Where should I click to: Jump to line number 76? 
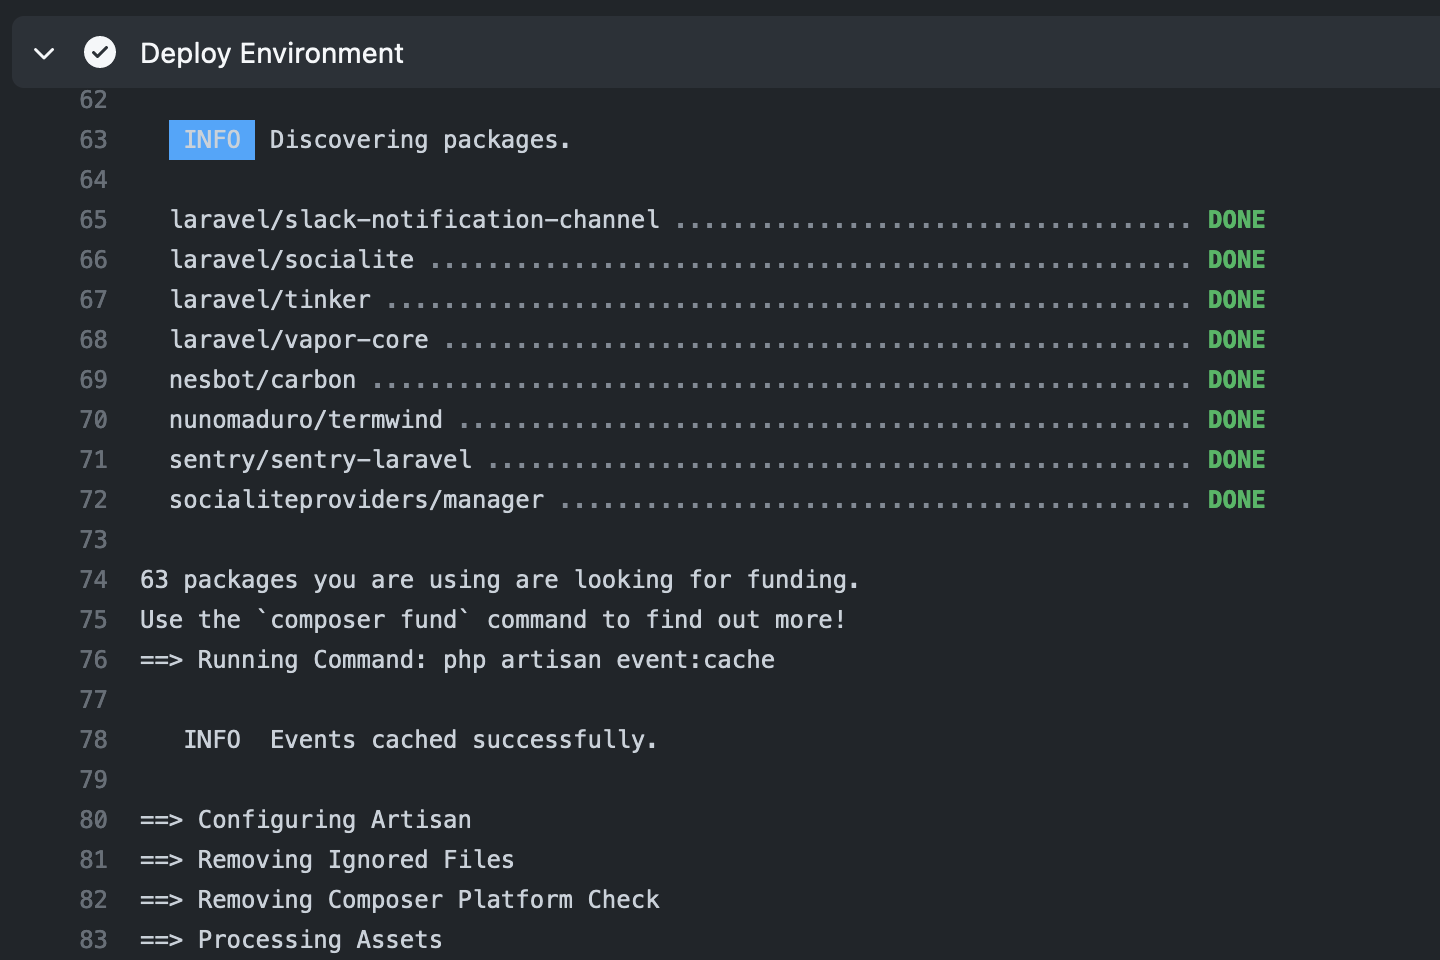click(93, 660)
